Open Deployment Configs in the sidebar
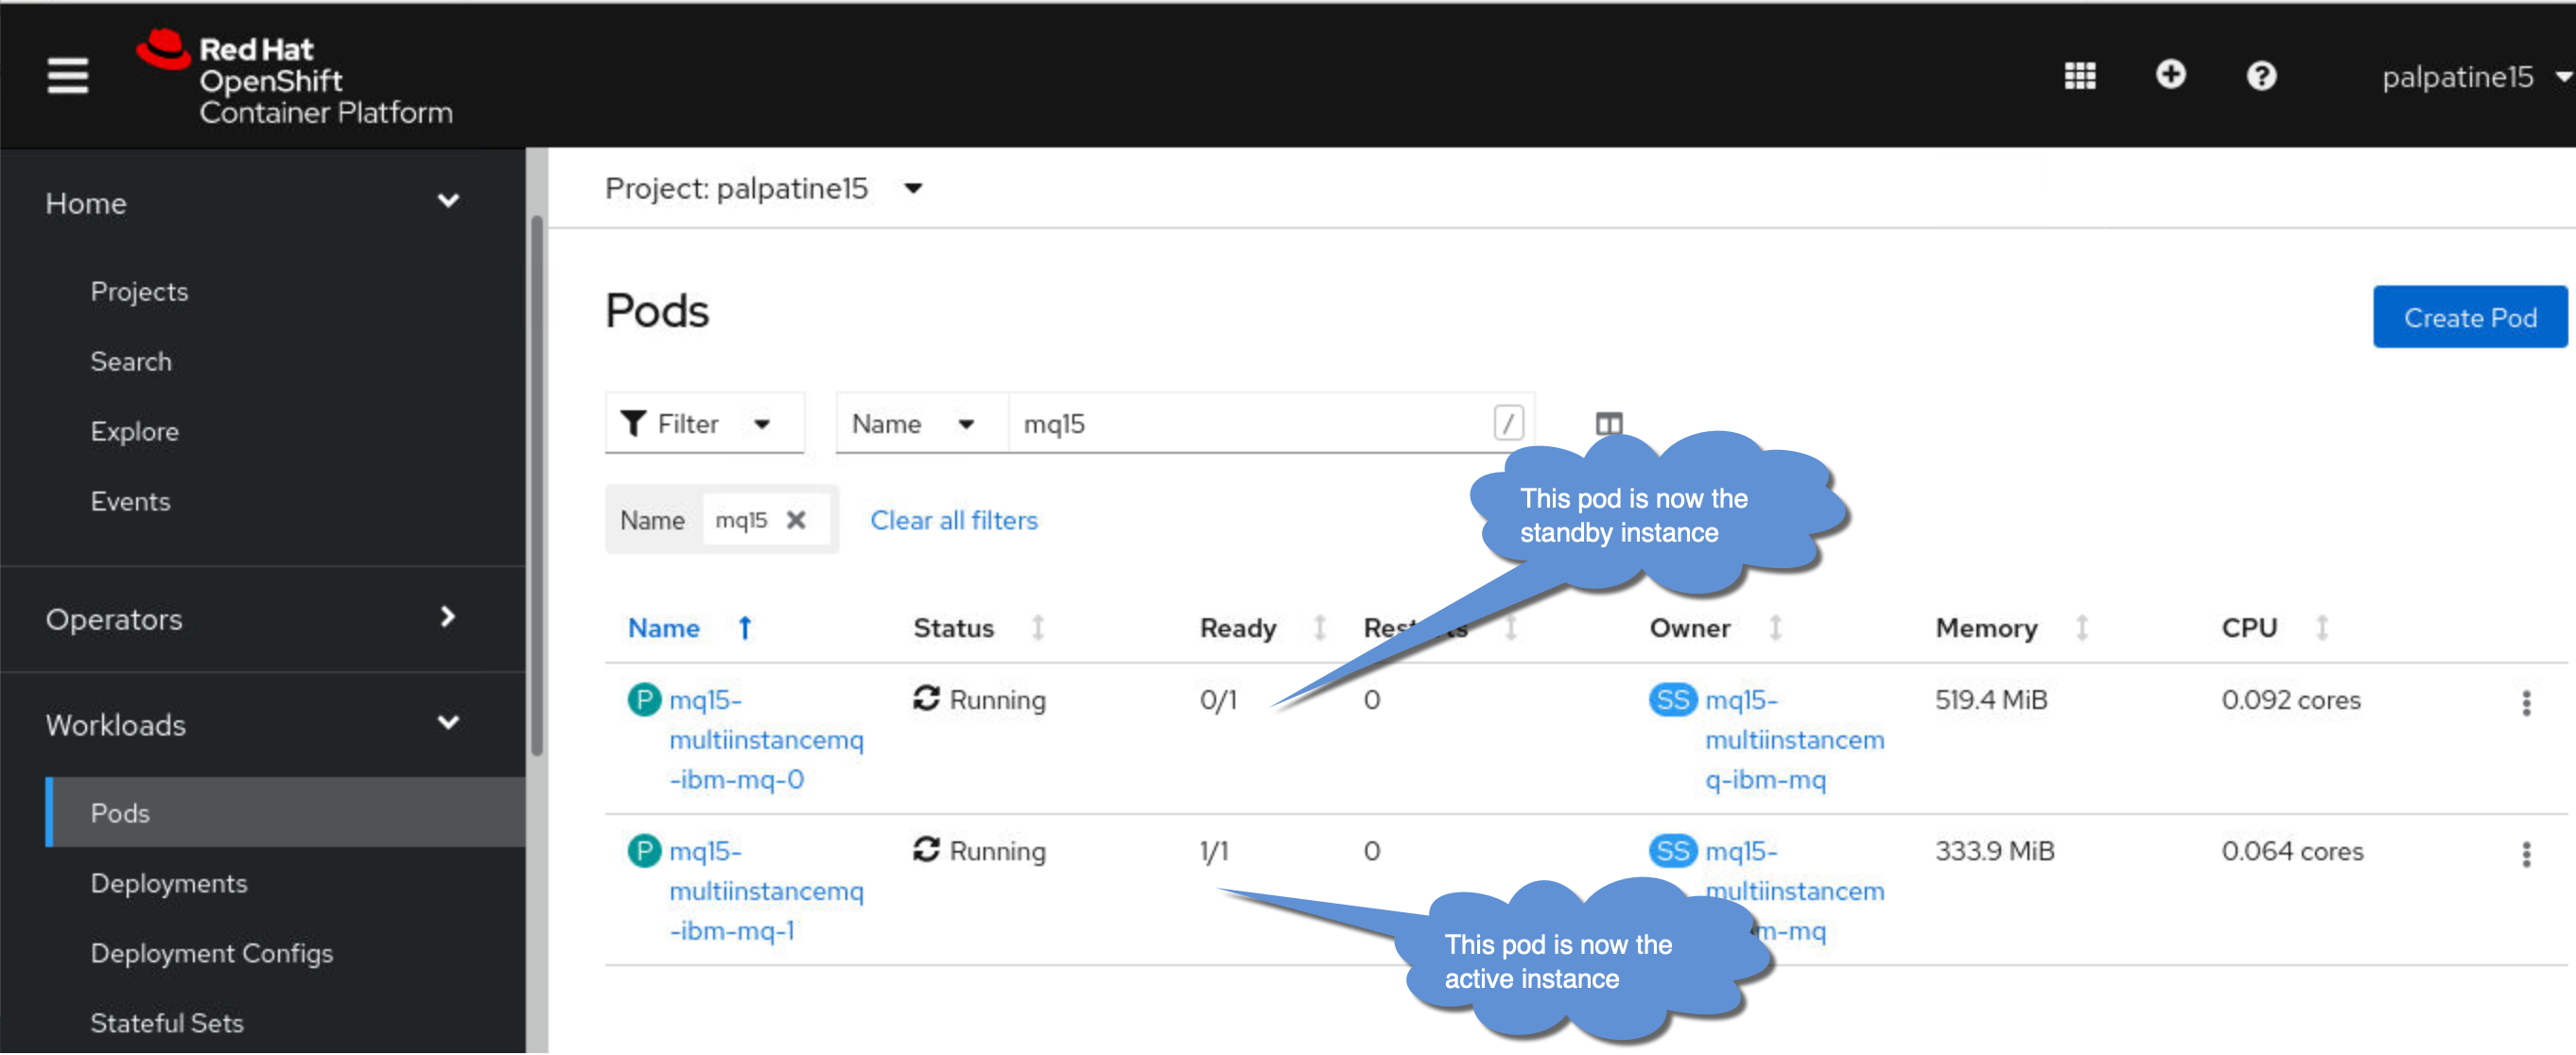The width and height of the screenshot is (2576, 1055). (212, 954)
